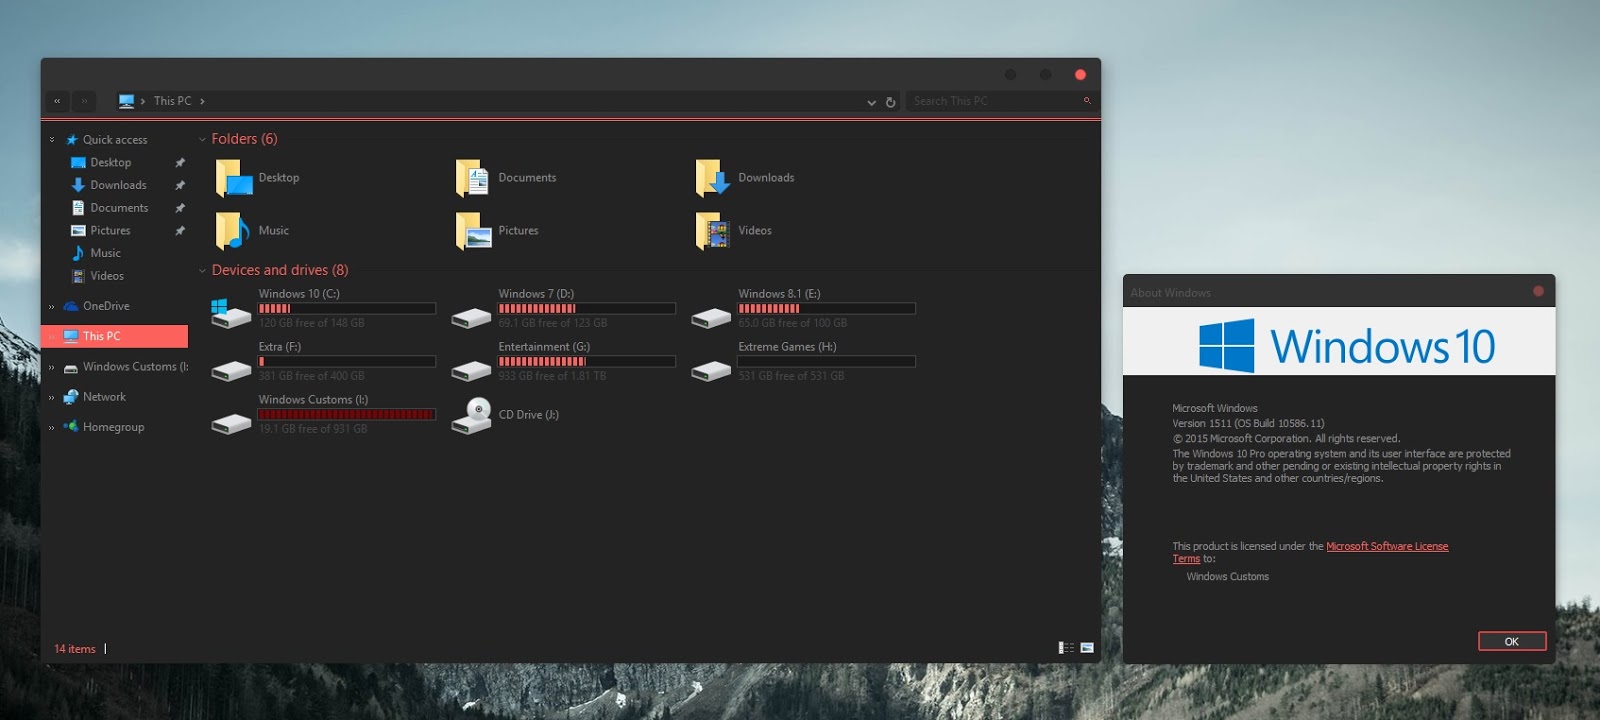The image size is (1600, 720).
Task: Click the search magnifier icon
Action: pos(1087,101)
